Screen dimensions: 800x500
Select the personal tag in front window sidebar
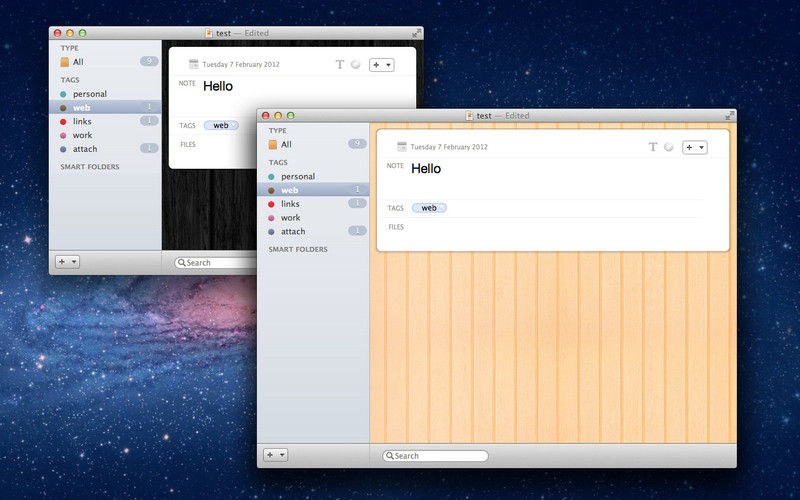[x=298, y=176]
